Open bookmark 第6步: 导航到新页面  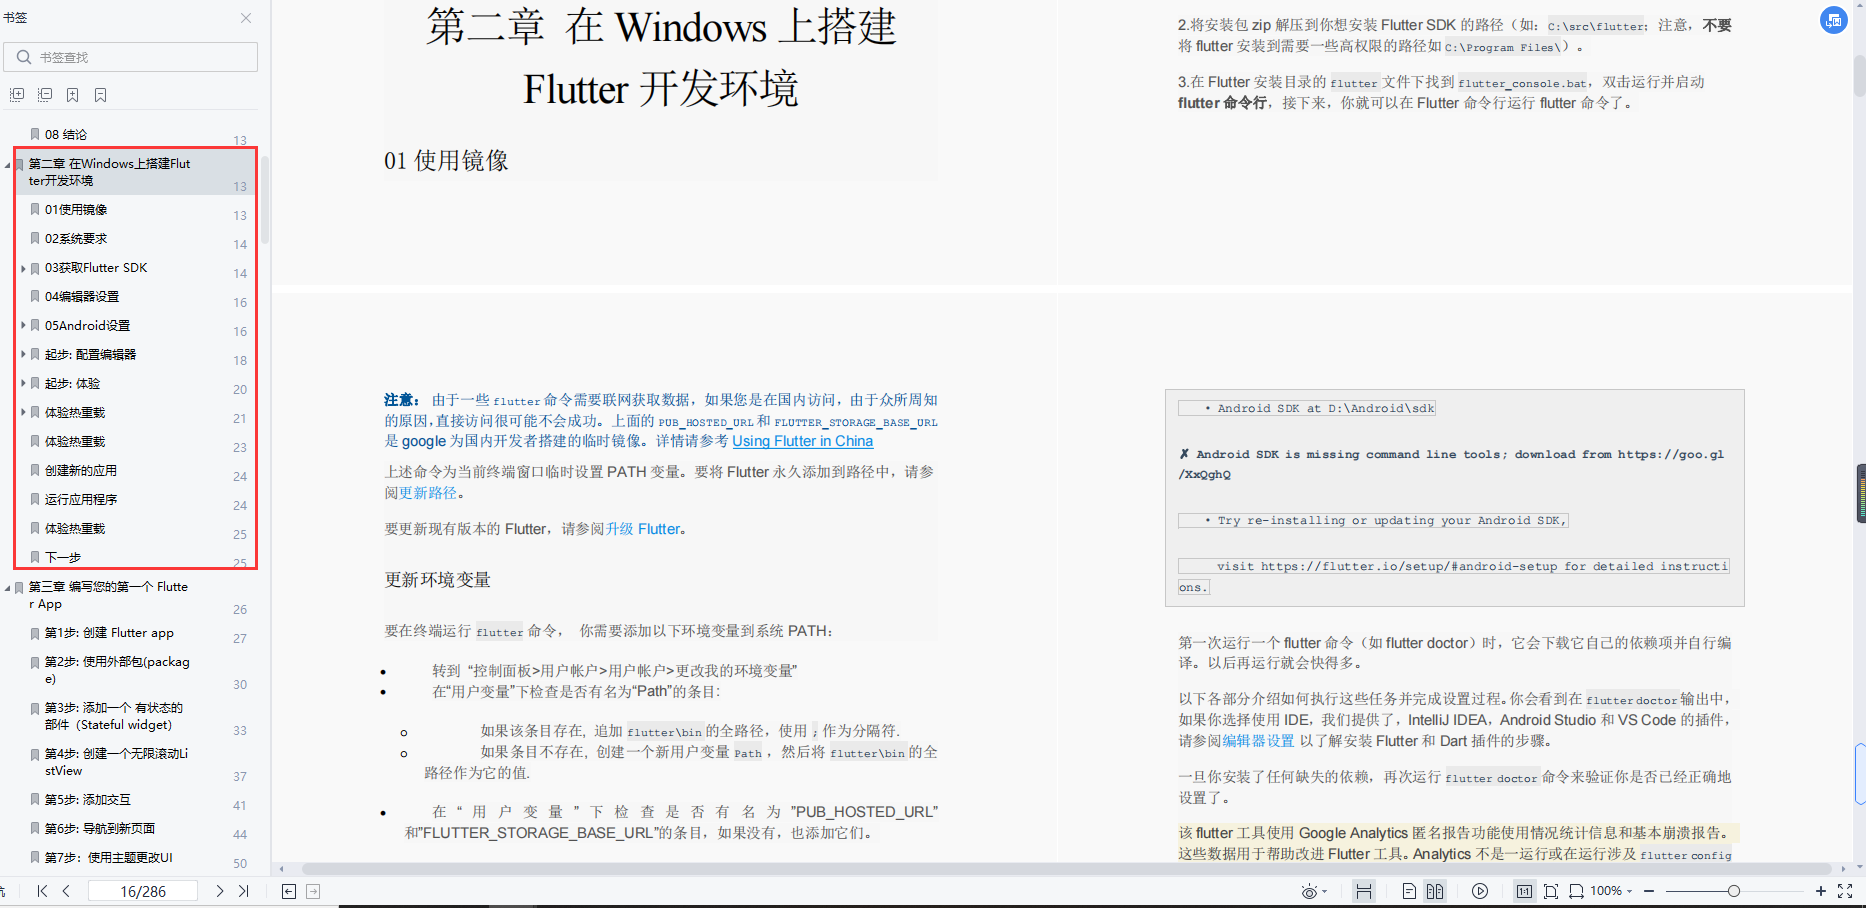pyautogui.click(x=100, y=829)
